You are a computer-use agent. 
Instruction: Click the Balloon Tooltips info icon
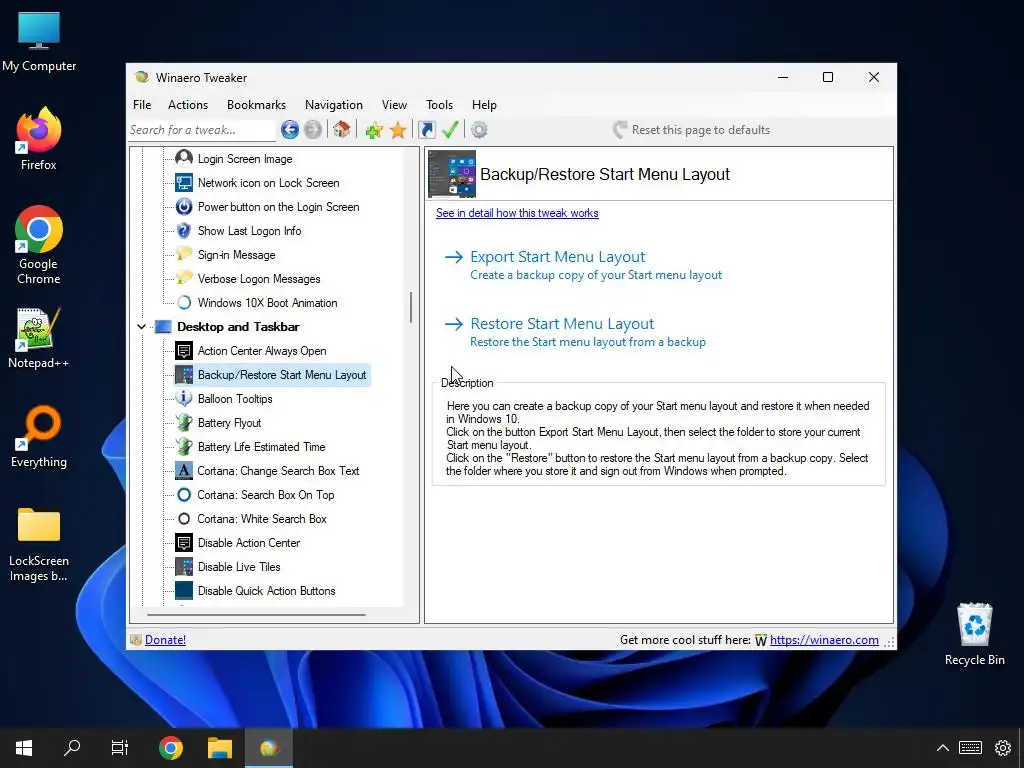(x=184, y=398)
